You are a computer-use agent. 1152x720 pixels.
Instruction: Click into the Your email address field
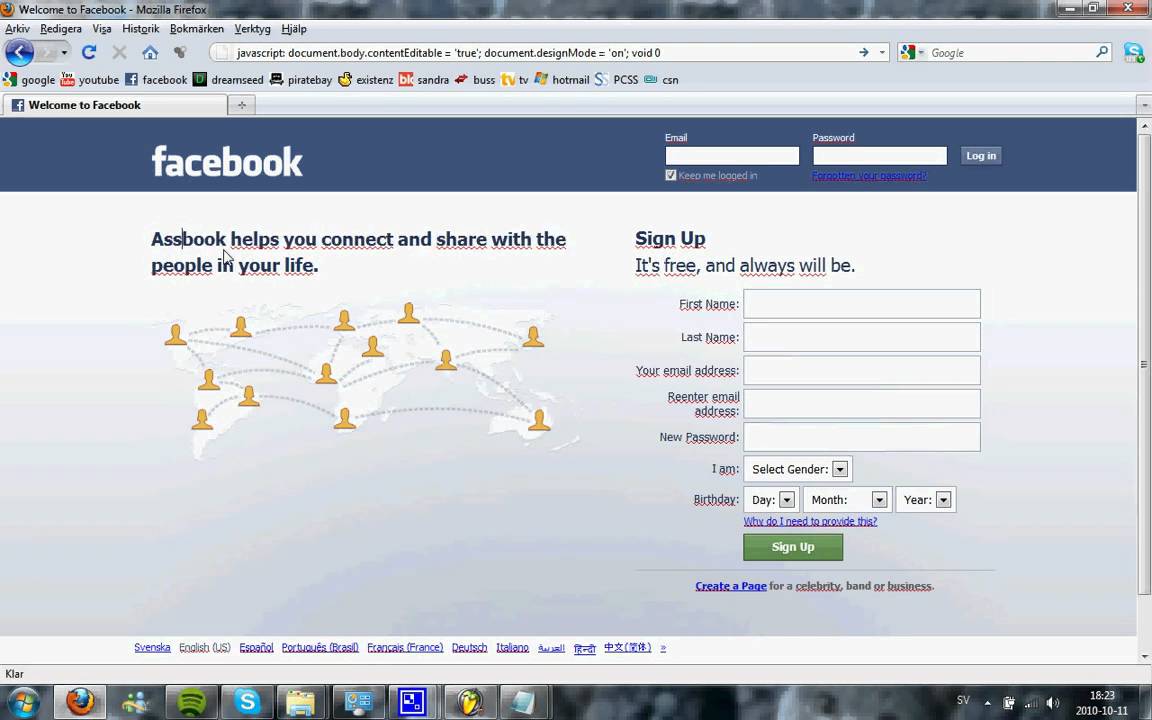point(862,370)
